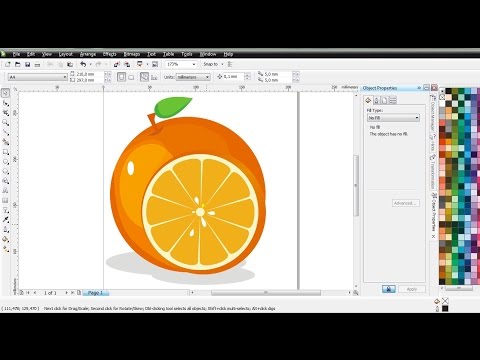The image size is (480, 360).
Task: Select the Eyedropper tool
Action: click(5, 220)
